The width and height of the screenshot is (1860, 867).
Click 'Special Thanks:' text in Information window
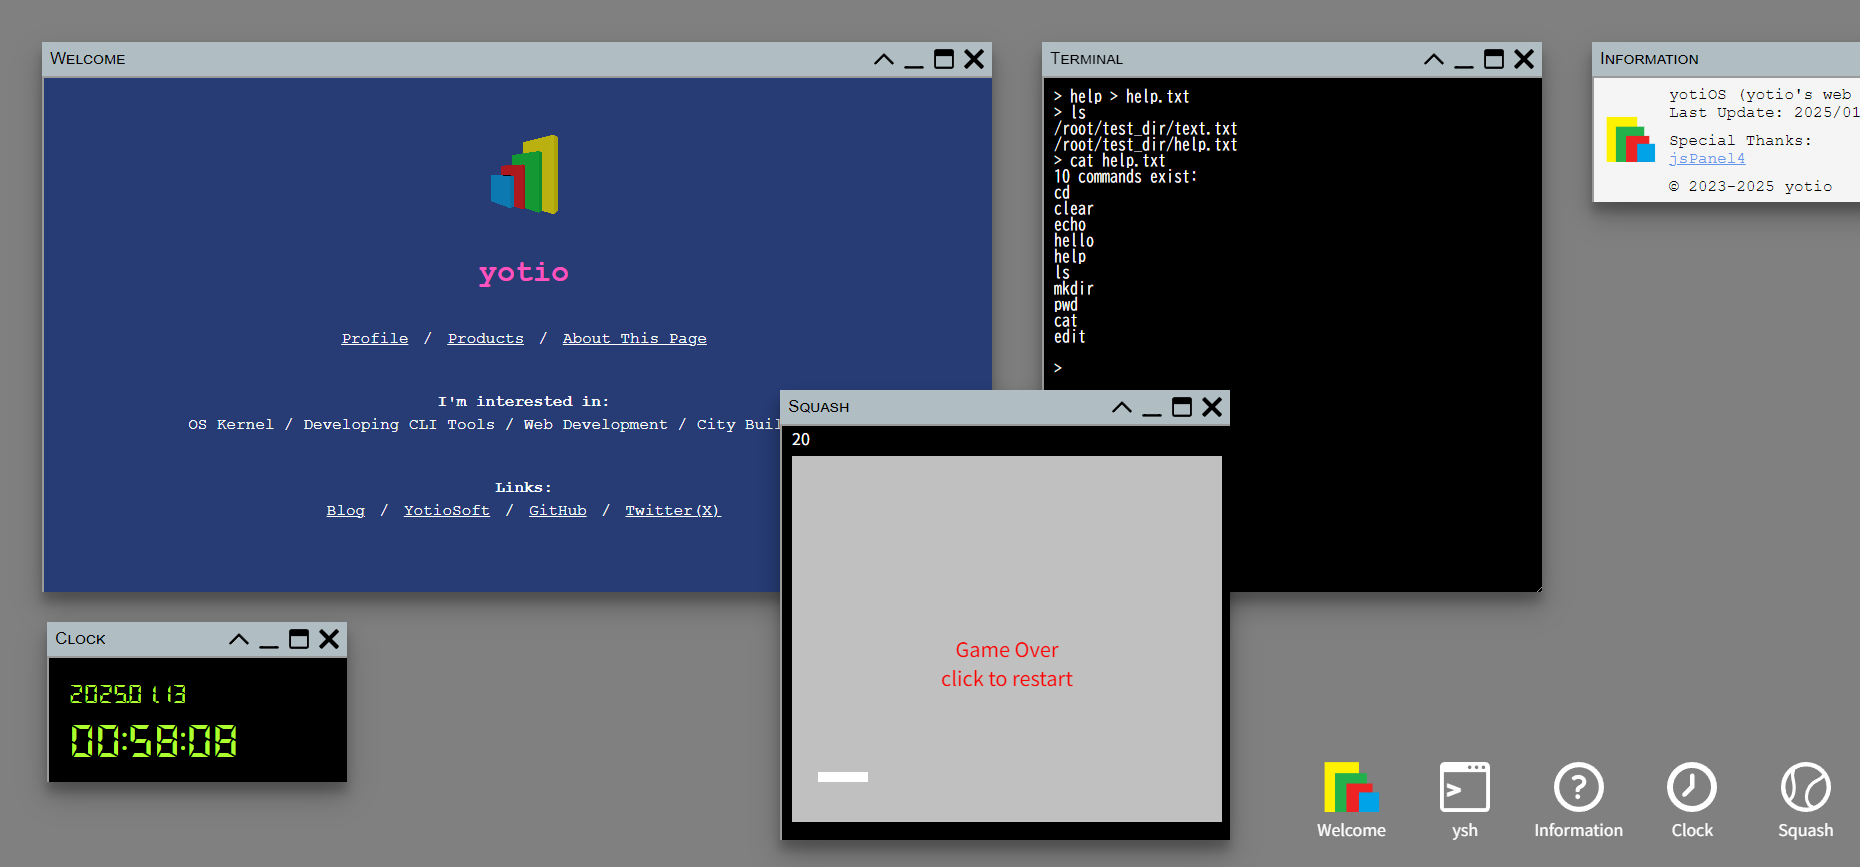point(1740,141)
